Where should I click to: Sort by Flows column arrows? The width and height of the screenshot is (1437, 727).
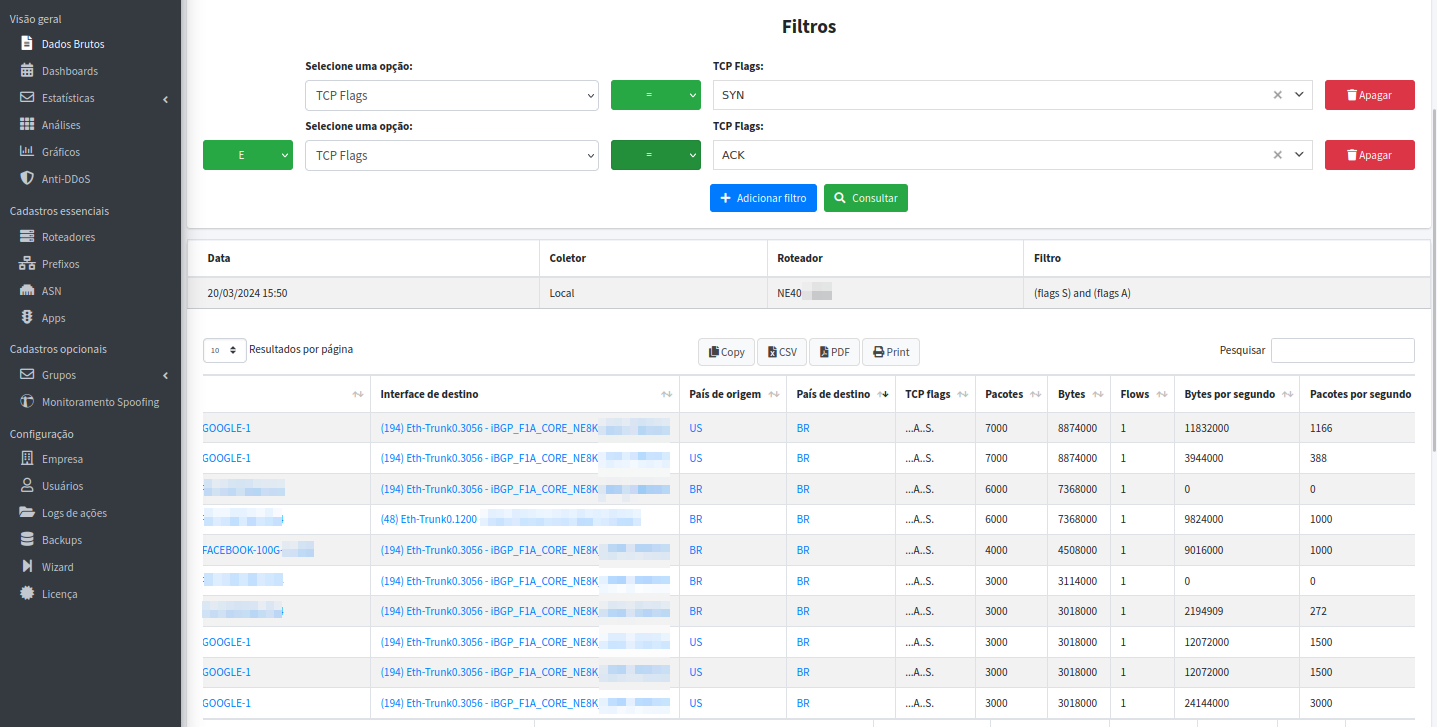[x=1162, y=395]
